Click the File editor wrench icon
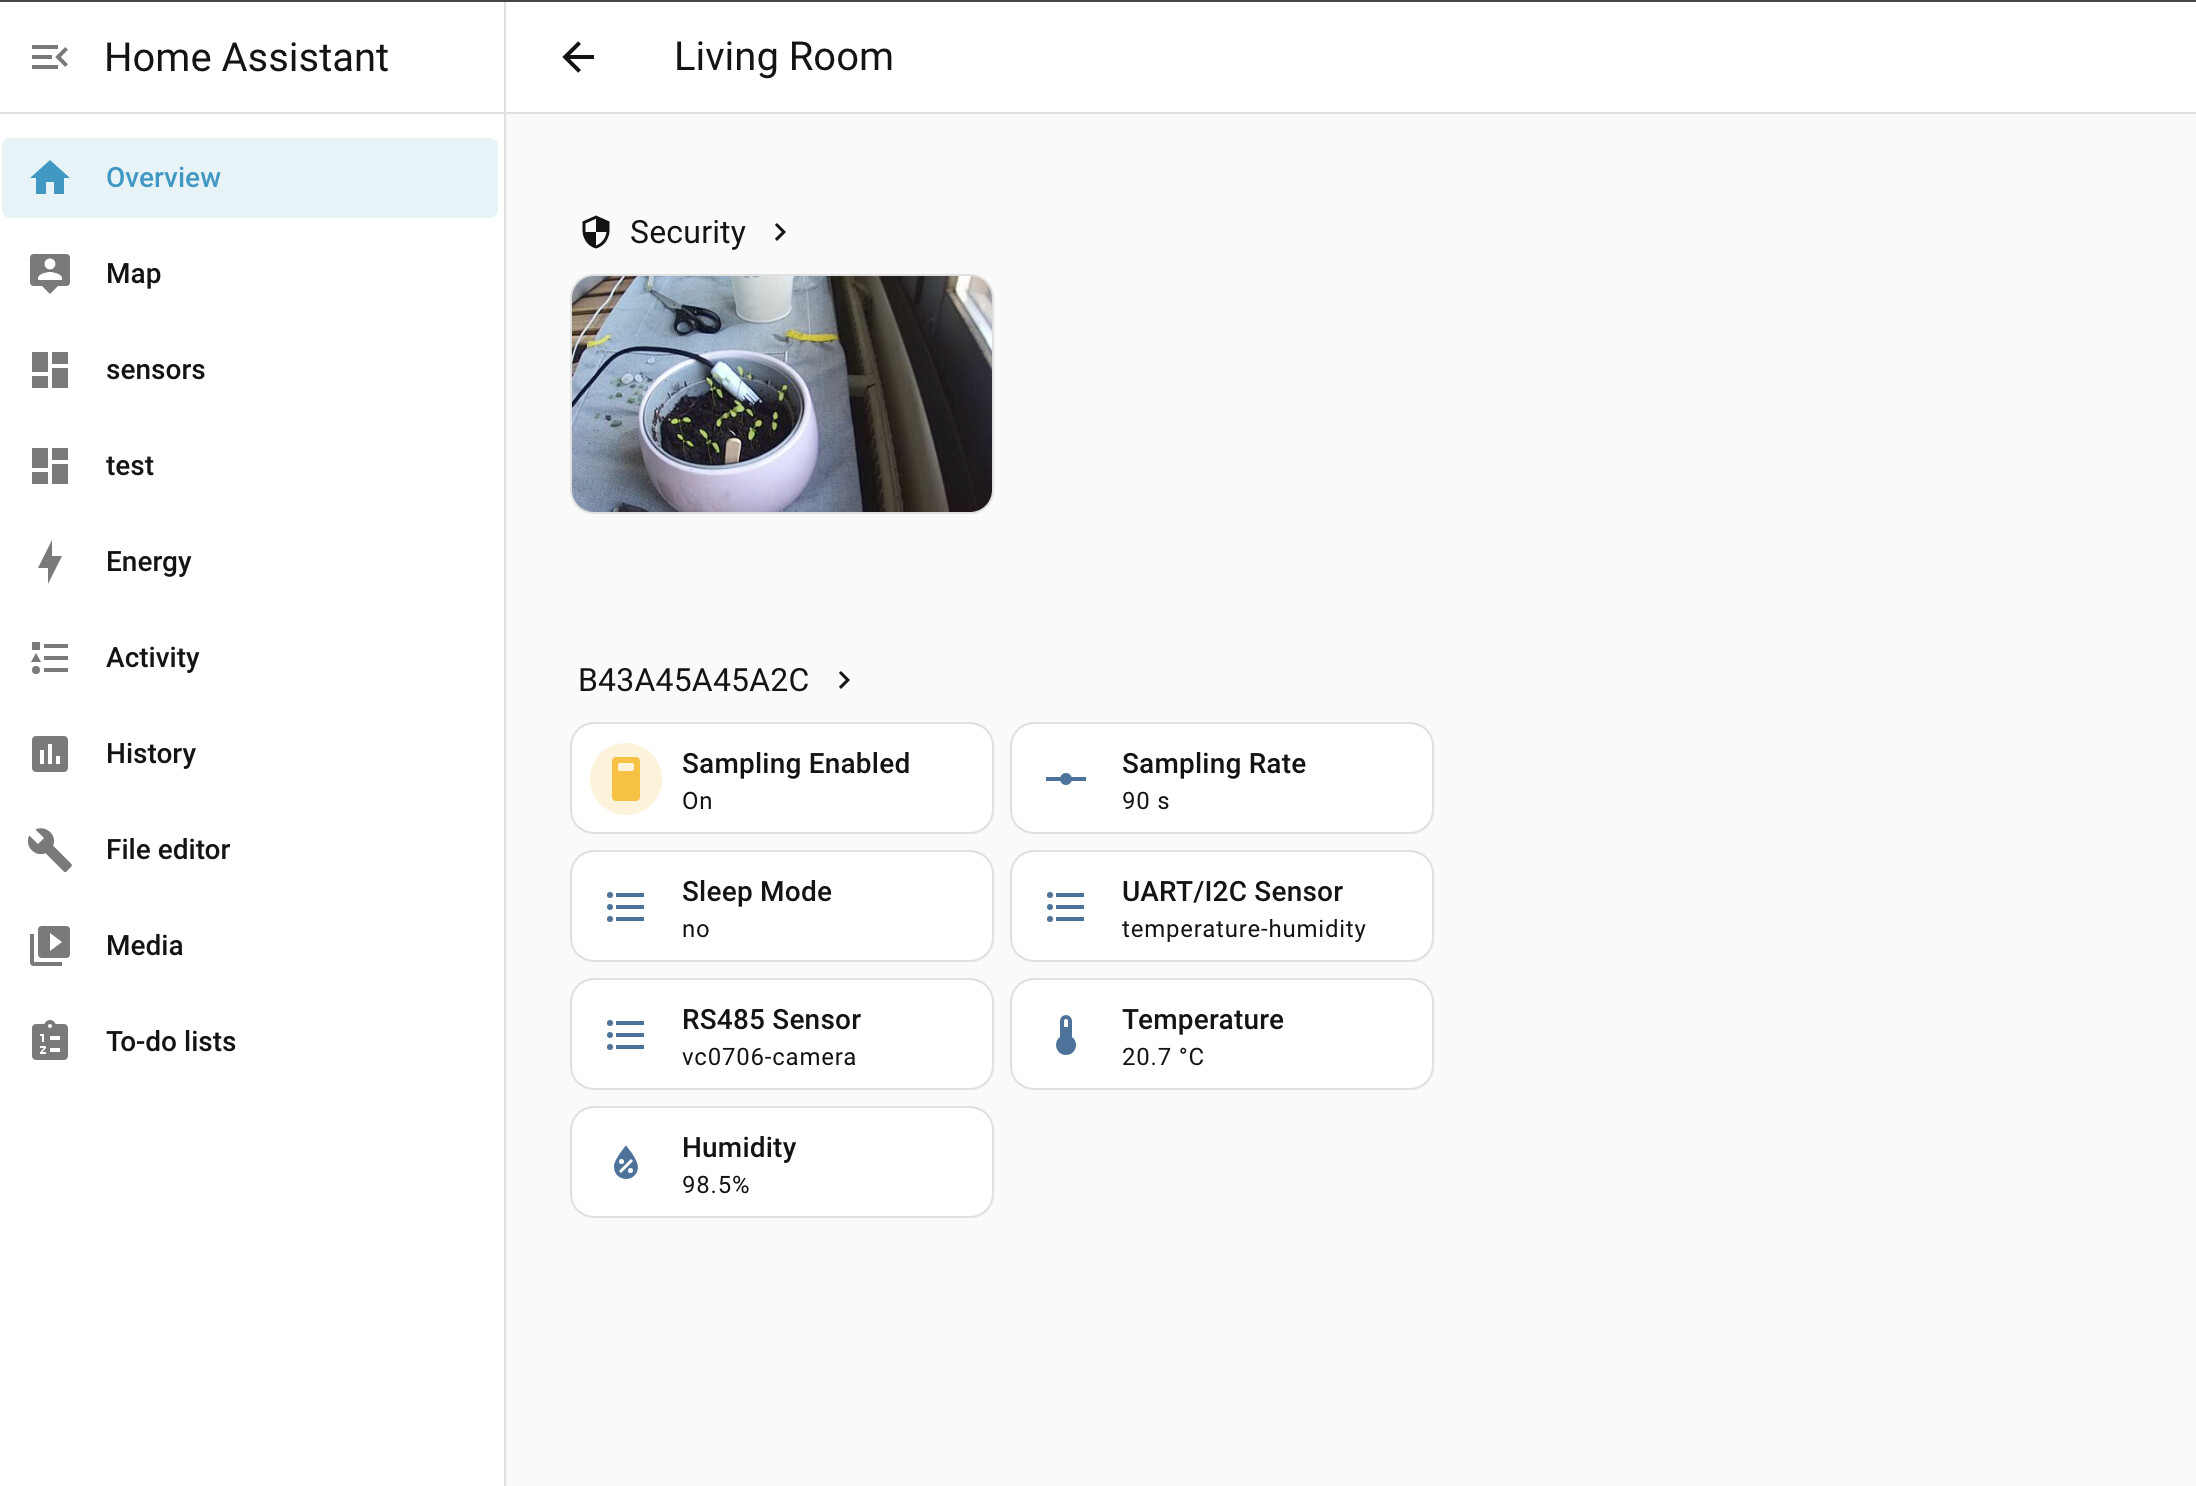2196x1486 pixels. click(49, 850)
